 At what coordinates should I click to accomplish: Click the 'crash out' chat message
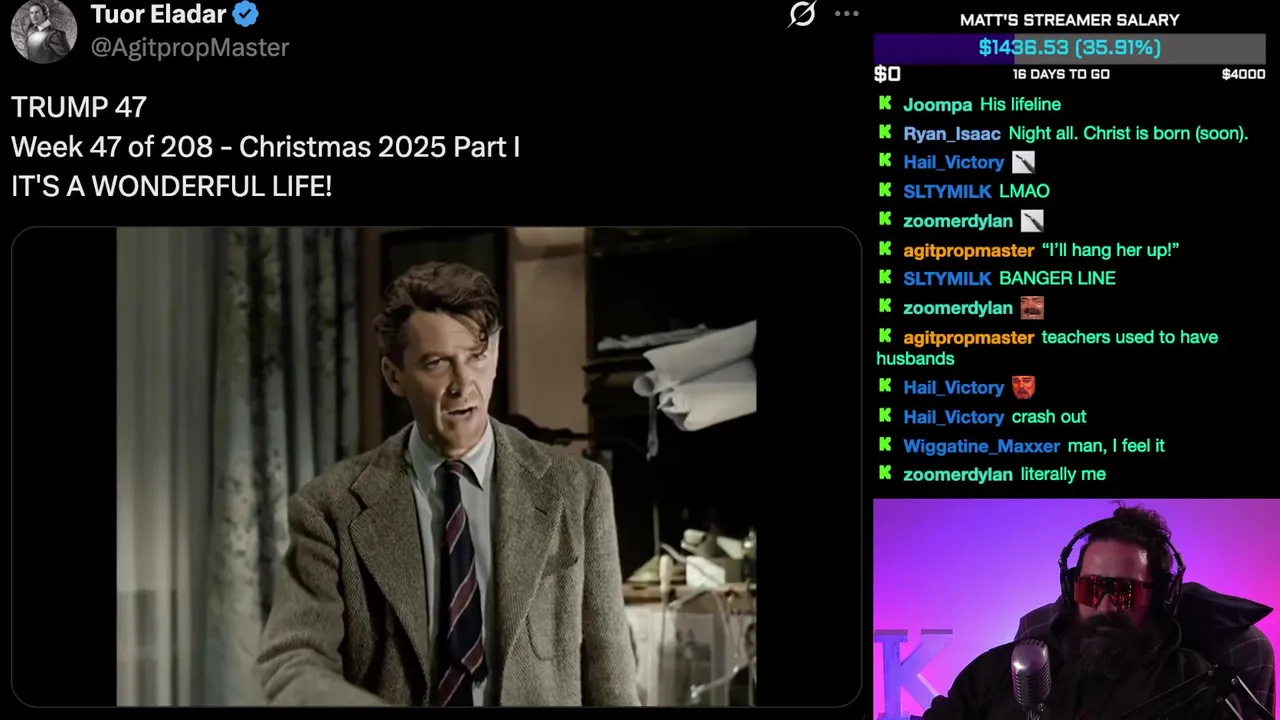[1049, 417]
